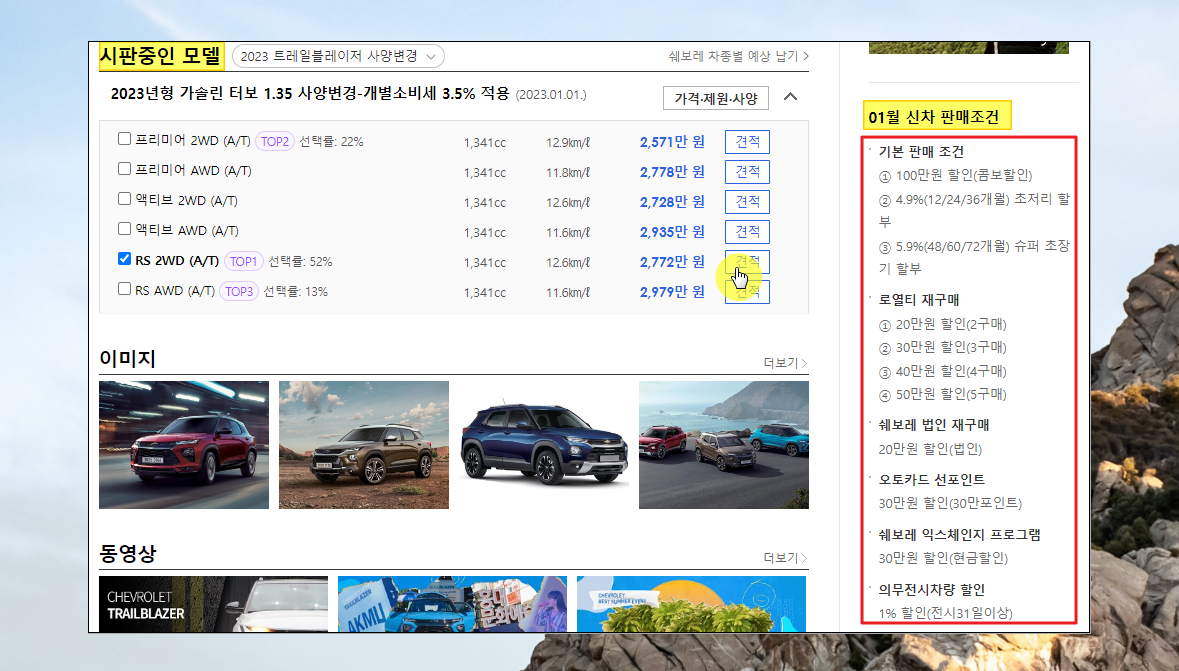Image resolution: width=1179 pixels, height=671 pixels.
Task: Check the 액티브 2WD (A/T) checkbox
Action: 124,199
